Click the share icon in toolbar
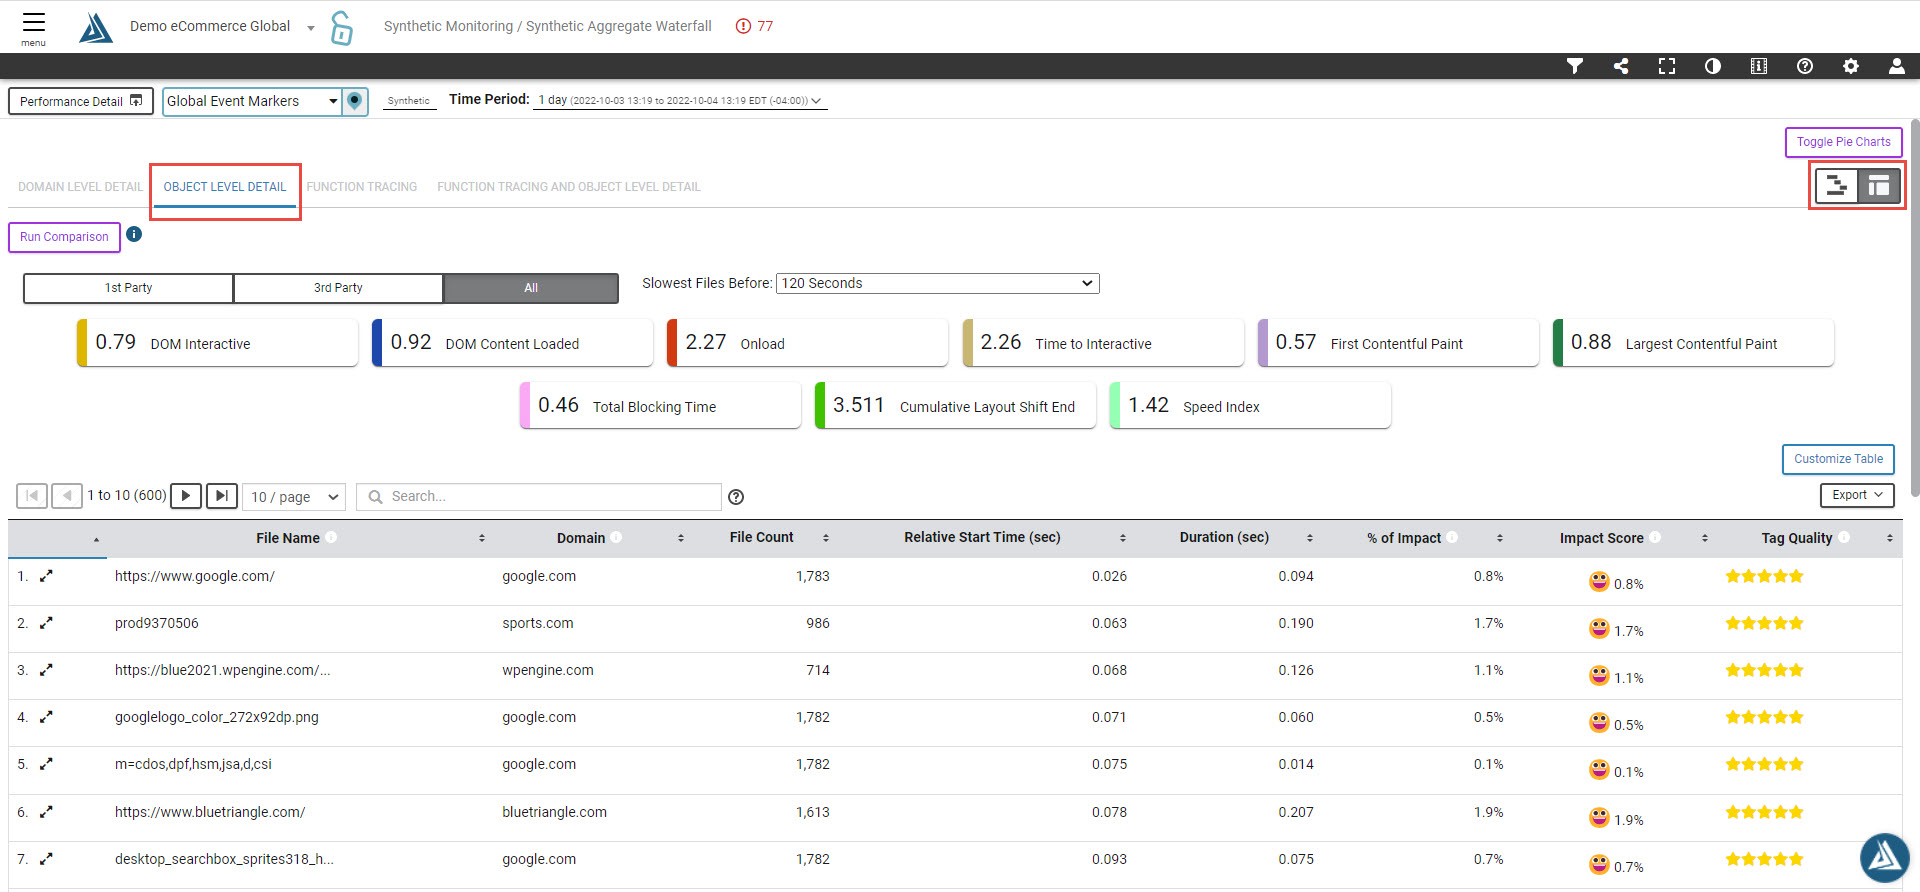Image resolution: width=1920 pixels, height=892 pixels. tap(1621, 66)
